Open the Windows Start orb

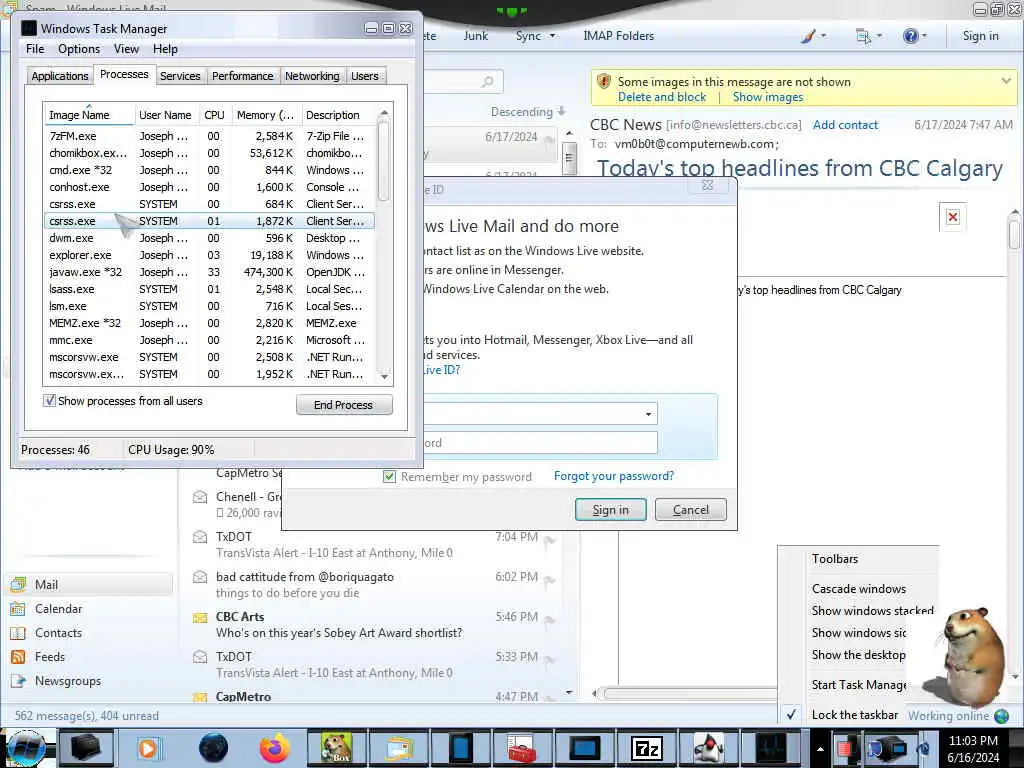pos(26,748)
